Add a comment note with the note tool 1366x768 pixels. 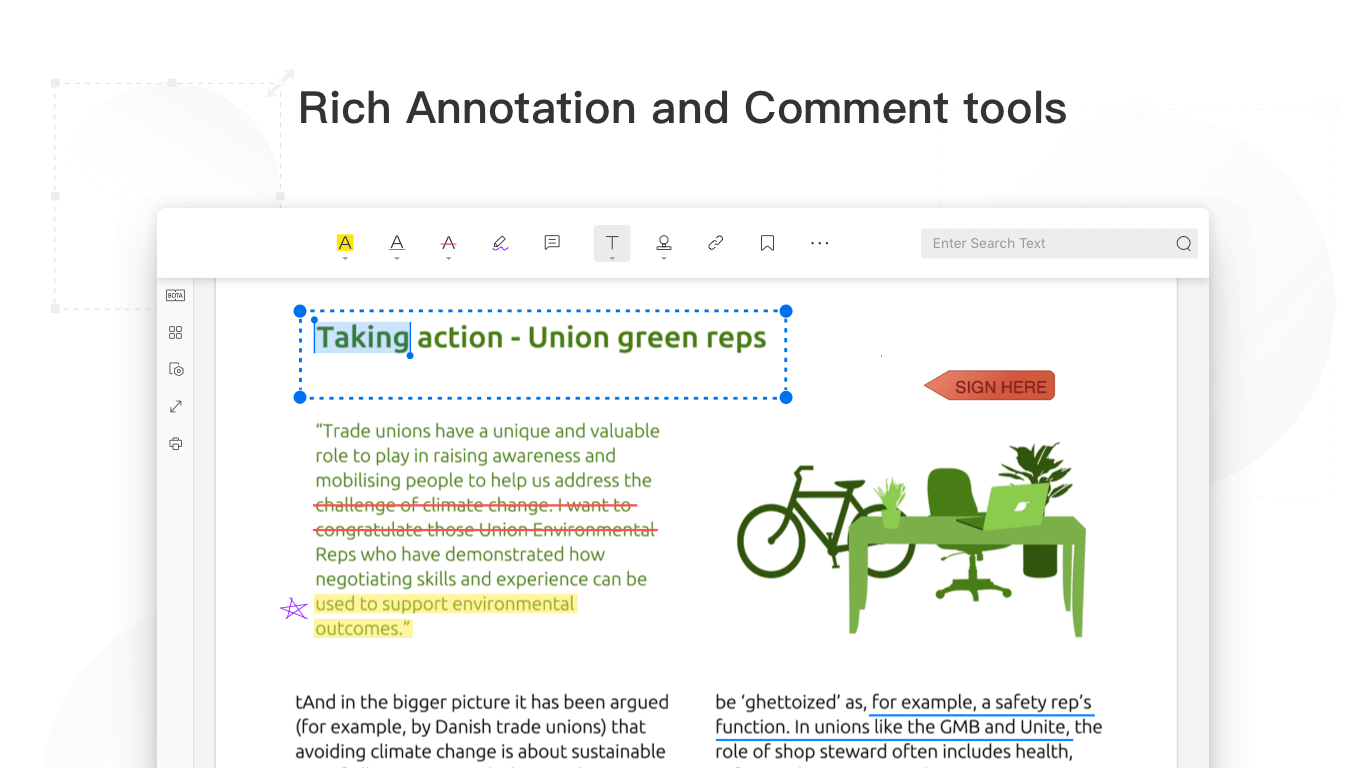[552, 242]
